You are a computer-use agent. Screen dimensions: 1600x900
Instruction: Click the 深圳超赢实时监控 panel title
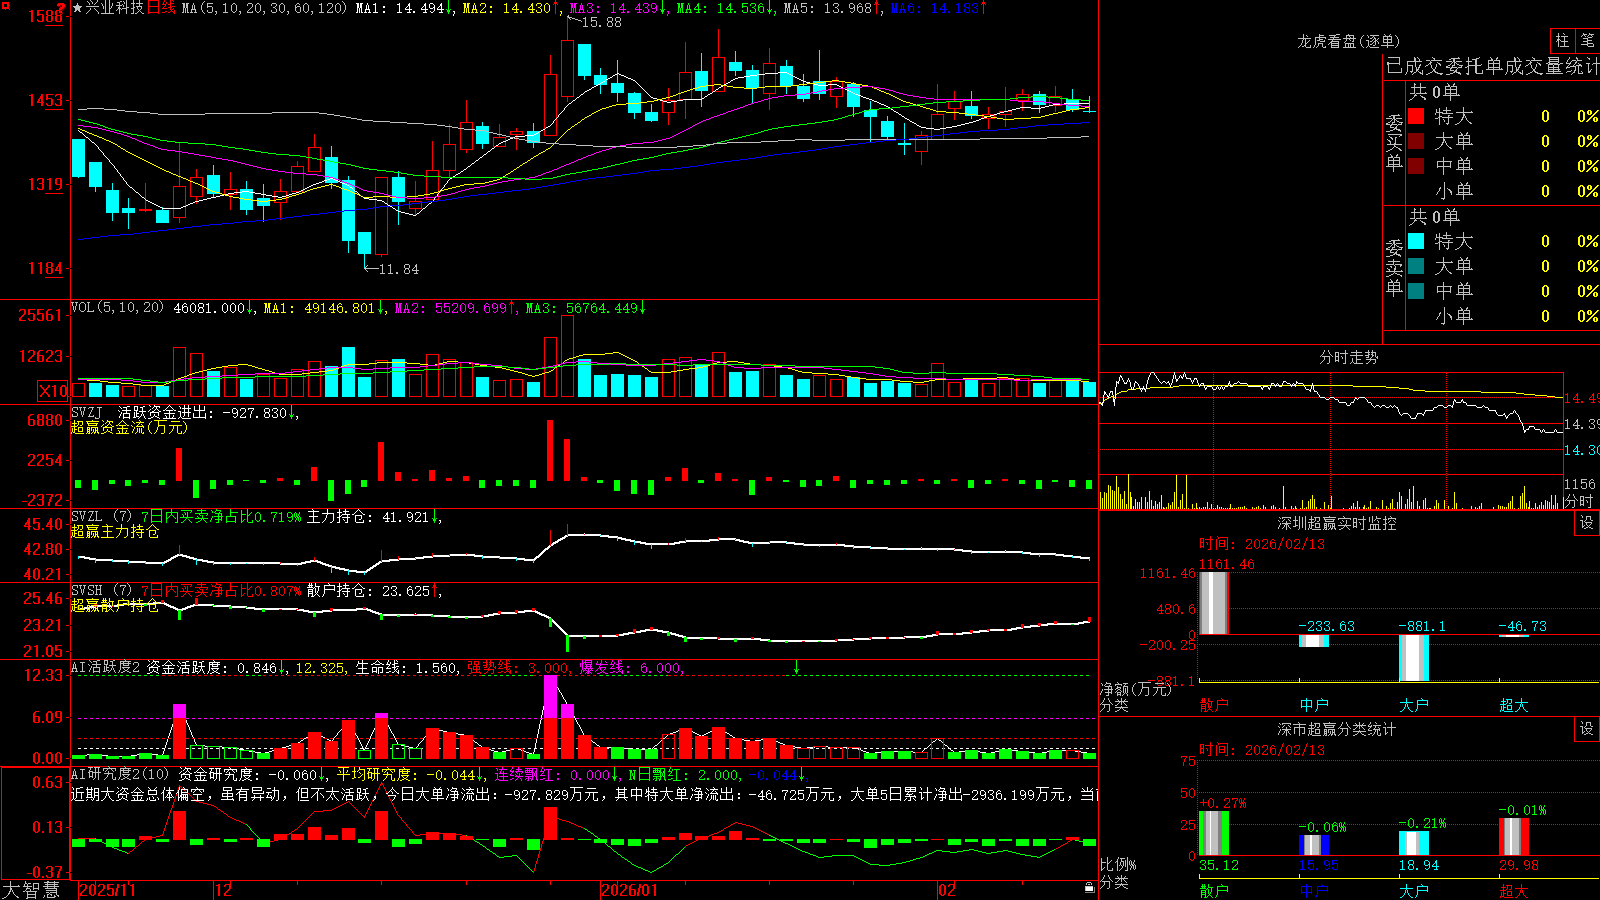1336,523
